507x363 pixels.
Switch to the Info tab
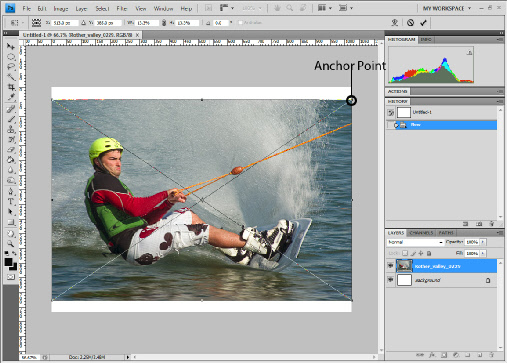[x=426, y=39]
